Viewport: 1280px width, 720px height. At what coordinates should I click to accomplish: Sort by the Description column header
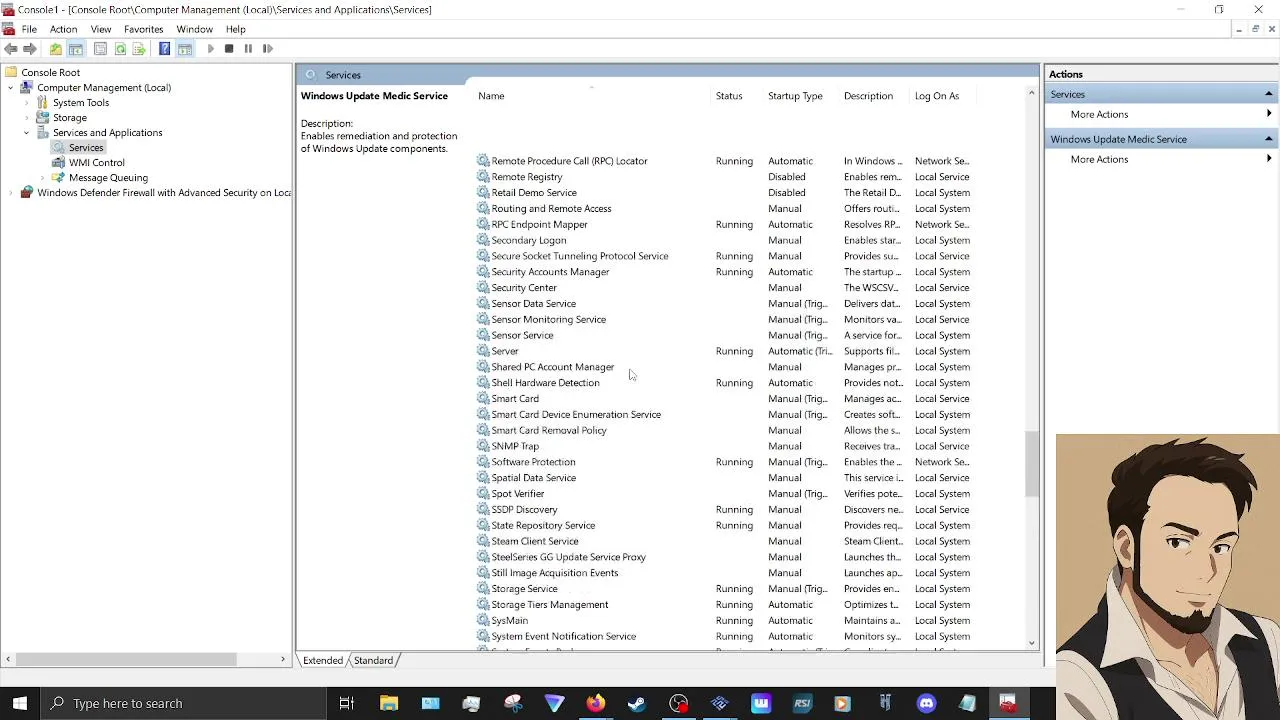tap(868, 96)
